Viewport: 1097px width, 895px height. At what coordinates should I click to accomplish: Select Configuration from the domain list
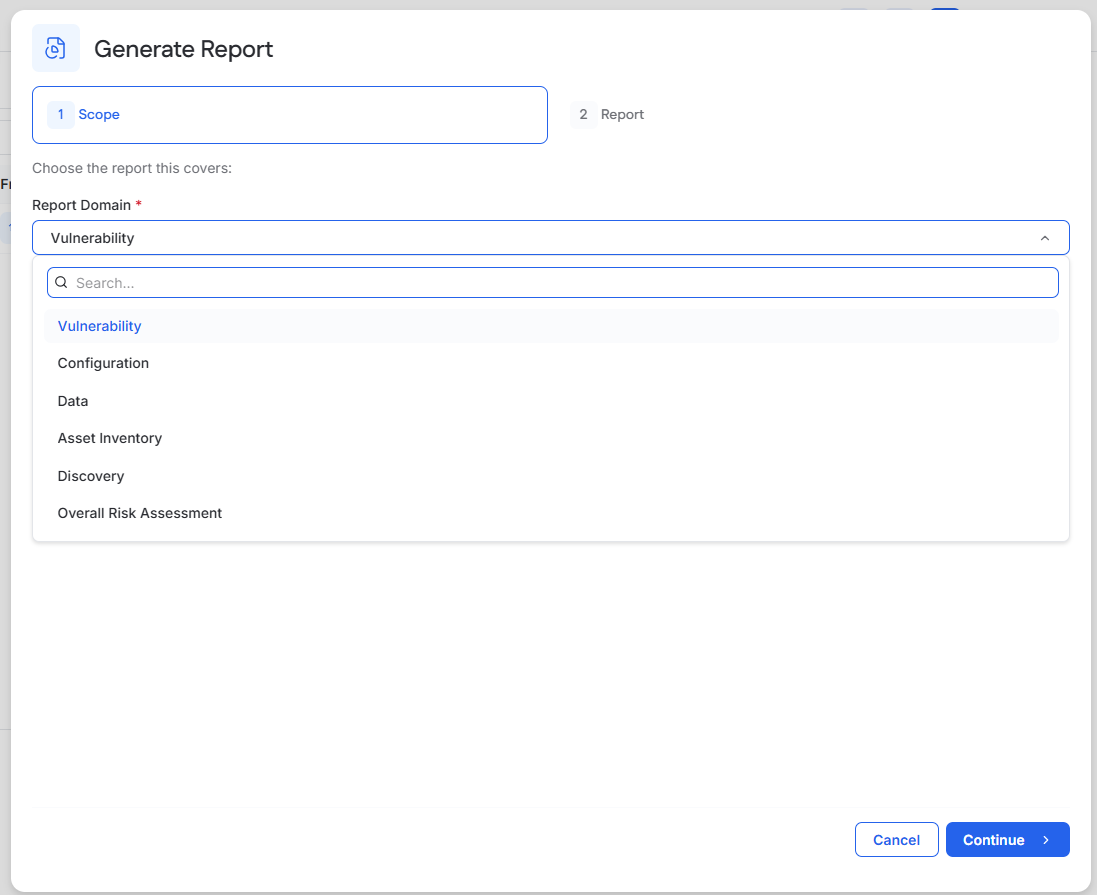551,363
